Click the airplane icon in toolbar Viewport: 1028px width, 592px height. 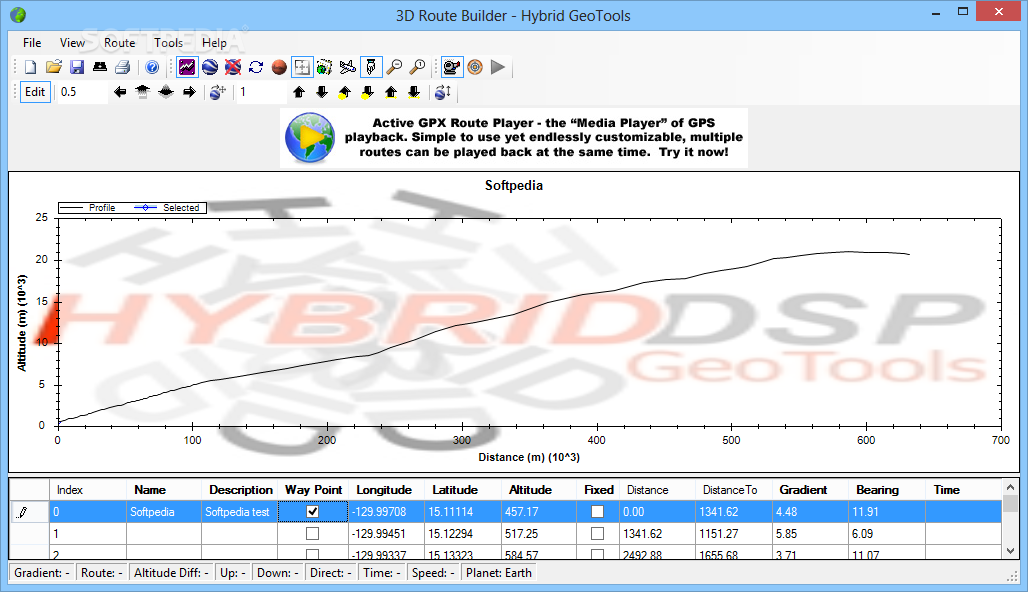pyautogui.click(x=347, y=67)
